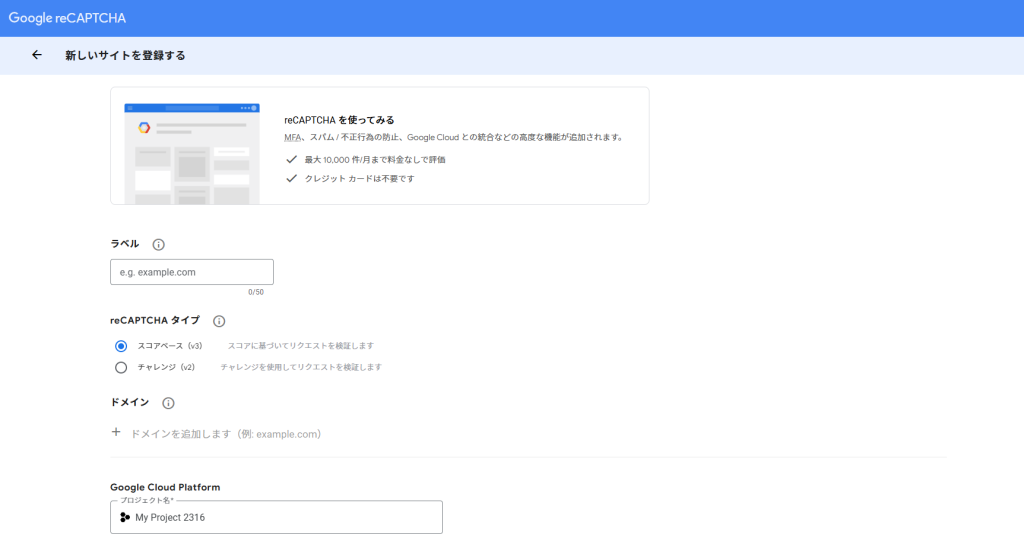Image resolution: width=1024 pixels, height=538 pixels.
Task: Click クレジット カードは不要です text
Action: coord(359,179)
